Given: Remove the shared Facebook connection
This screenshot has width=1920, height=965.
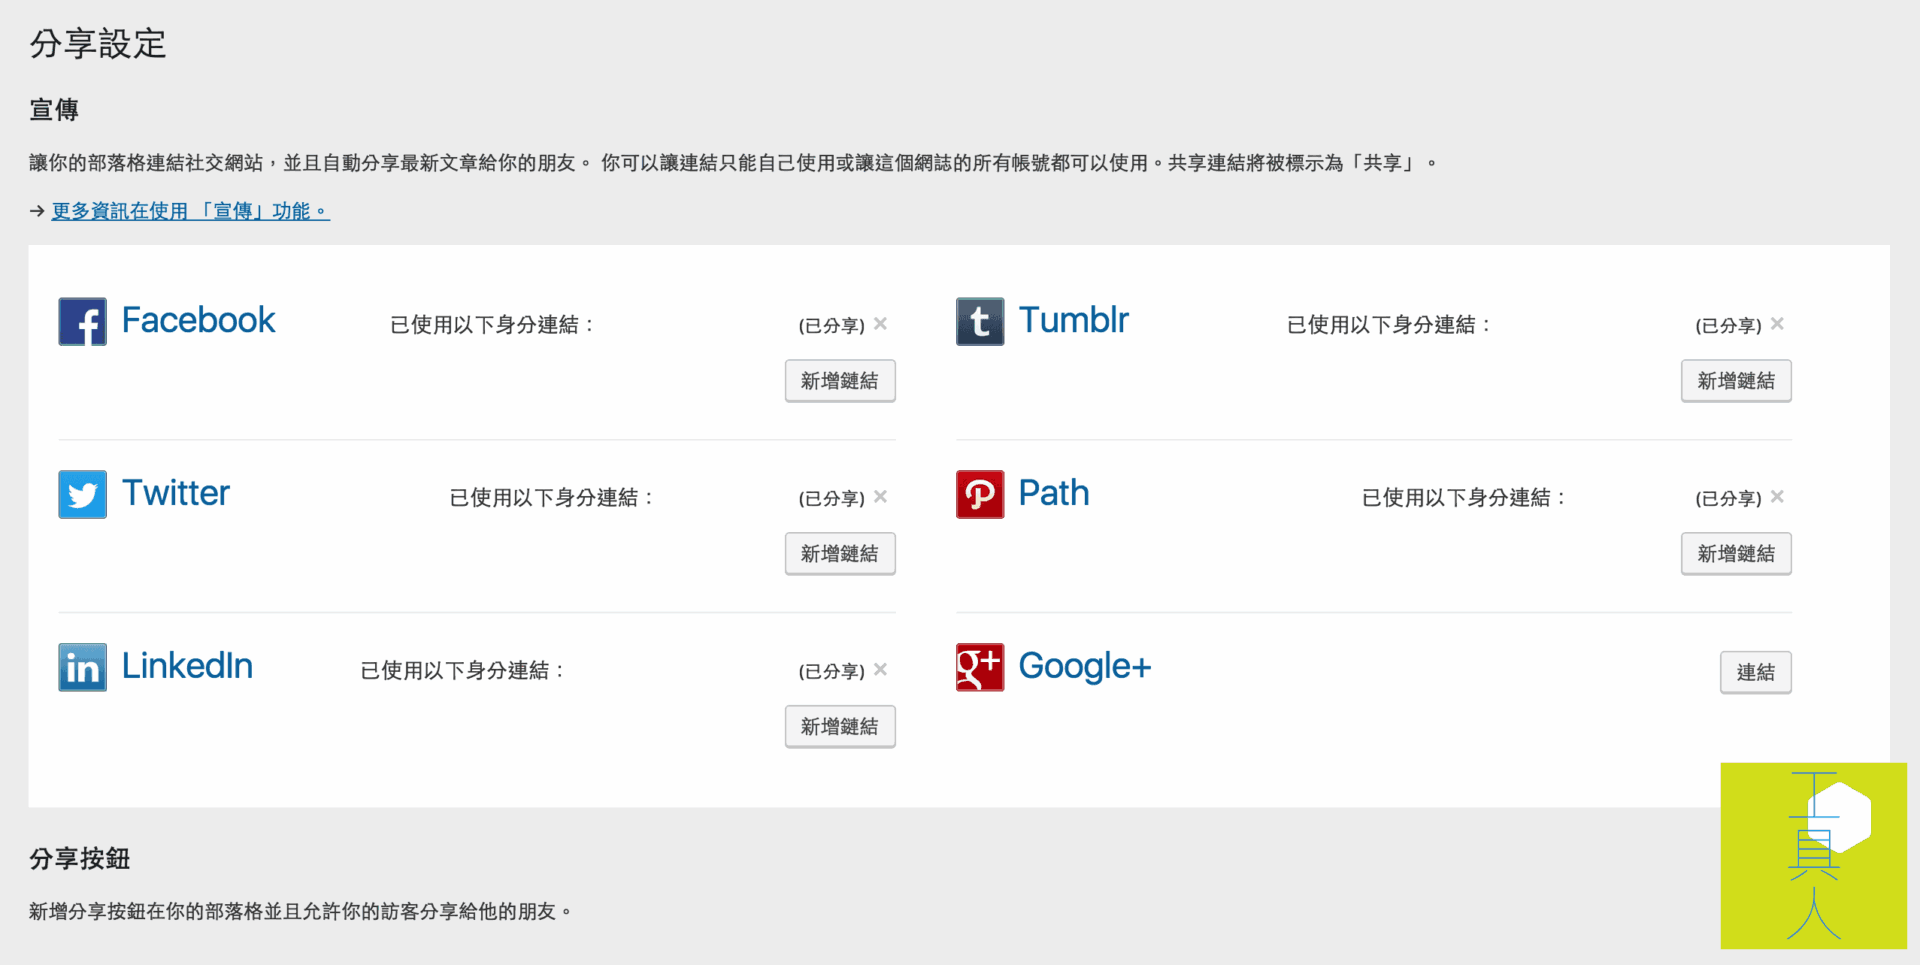Looking at the screenshot, I should (x=880, y=323).
